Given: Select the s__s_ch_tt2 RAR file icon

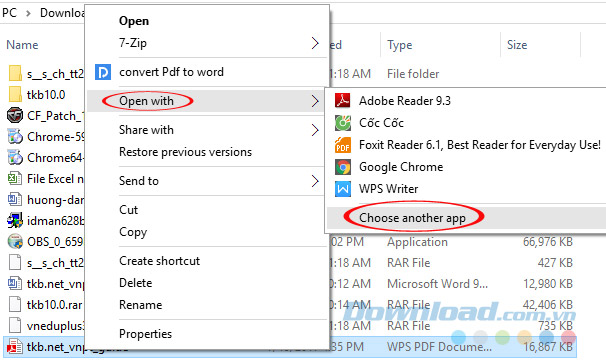Looking at the screenshot, I should click(x=15, y=262).
